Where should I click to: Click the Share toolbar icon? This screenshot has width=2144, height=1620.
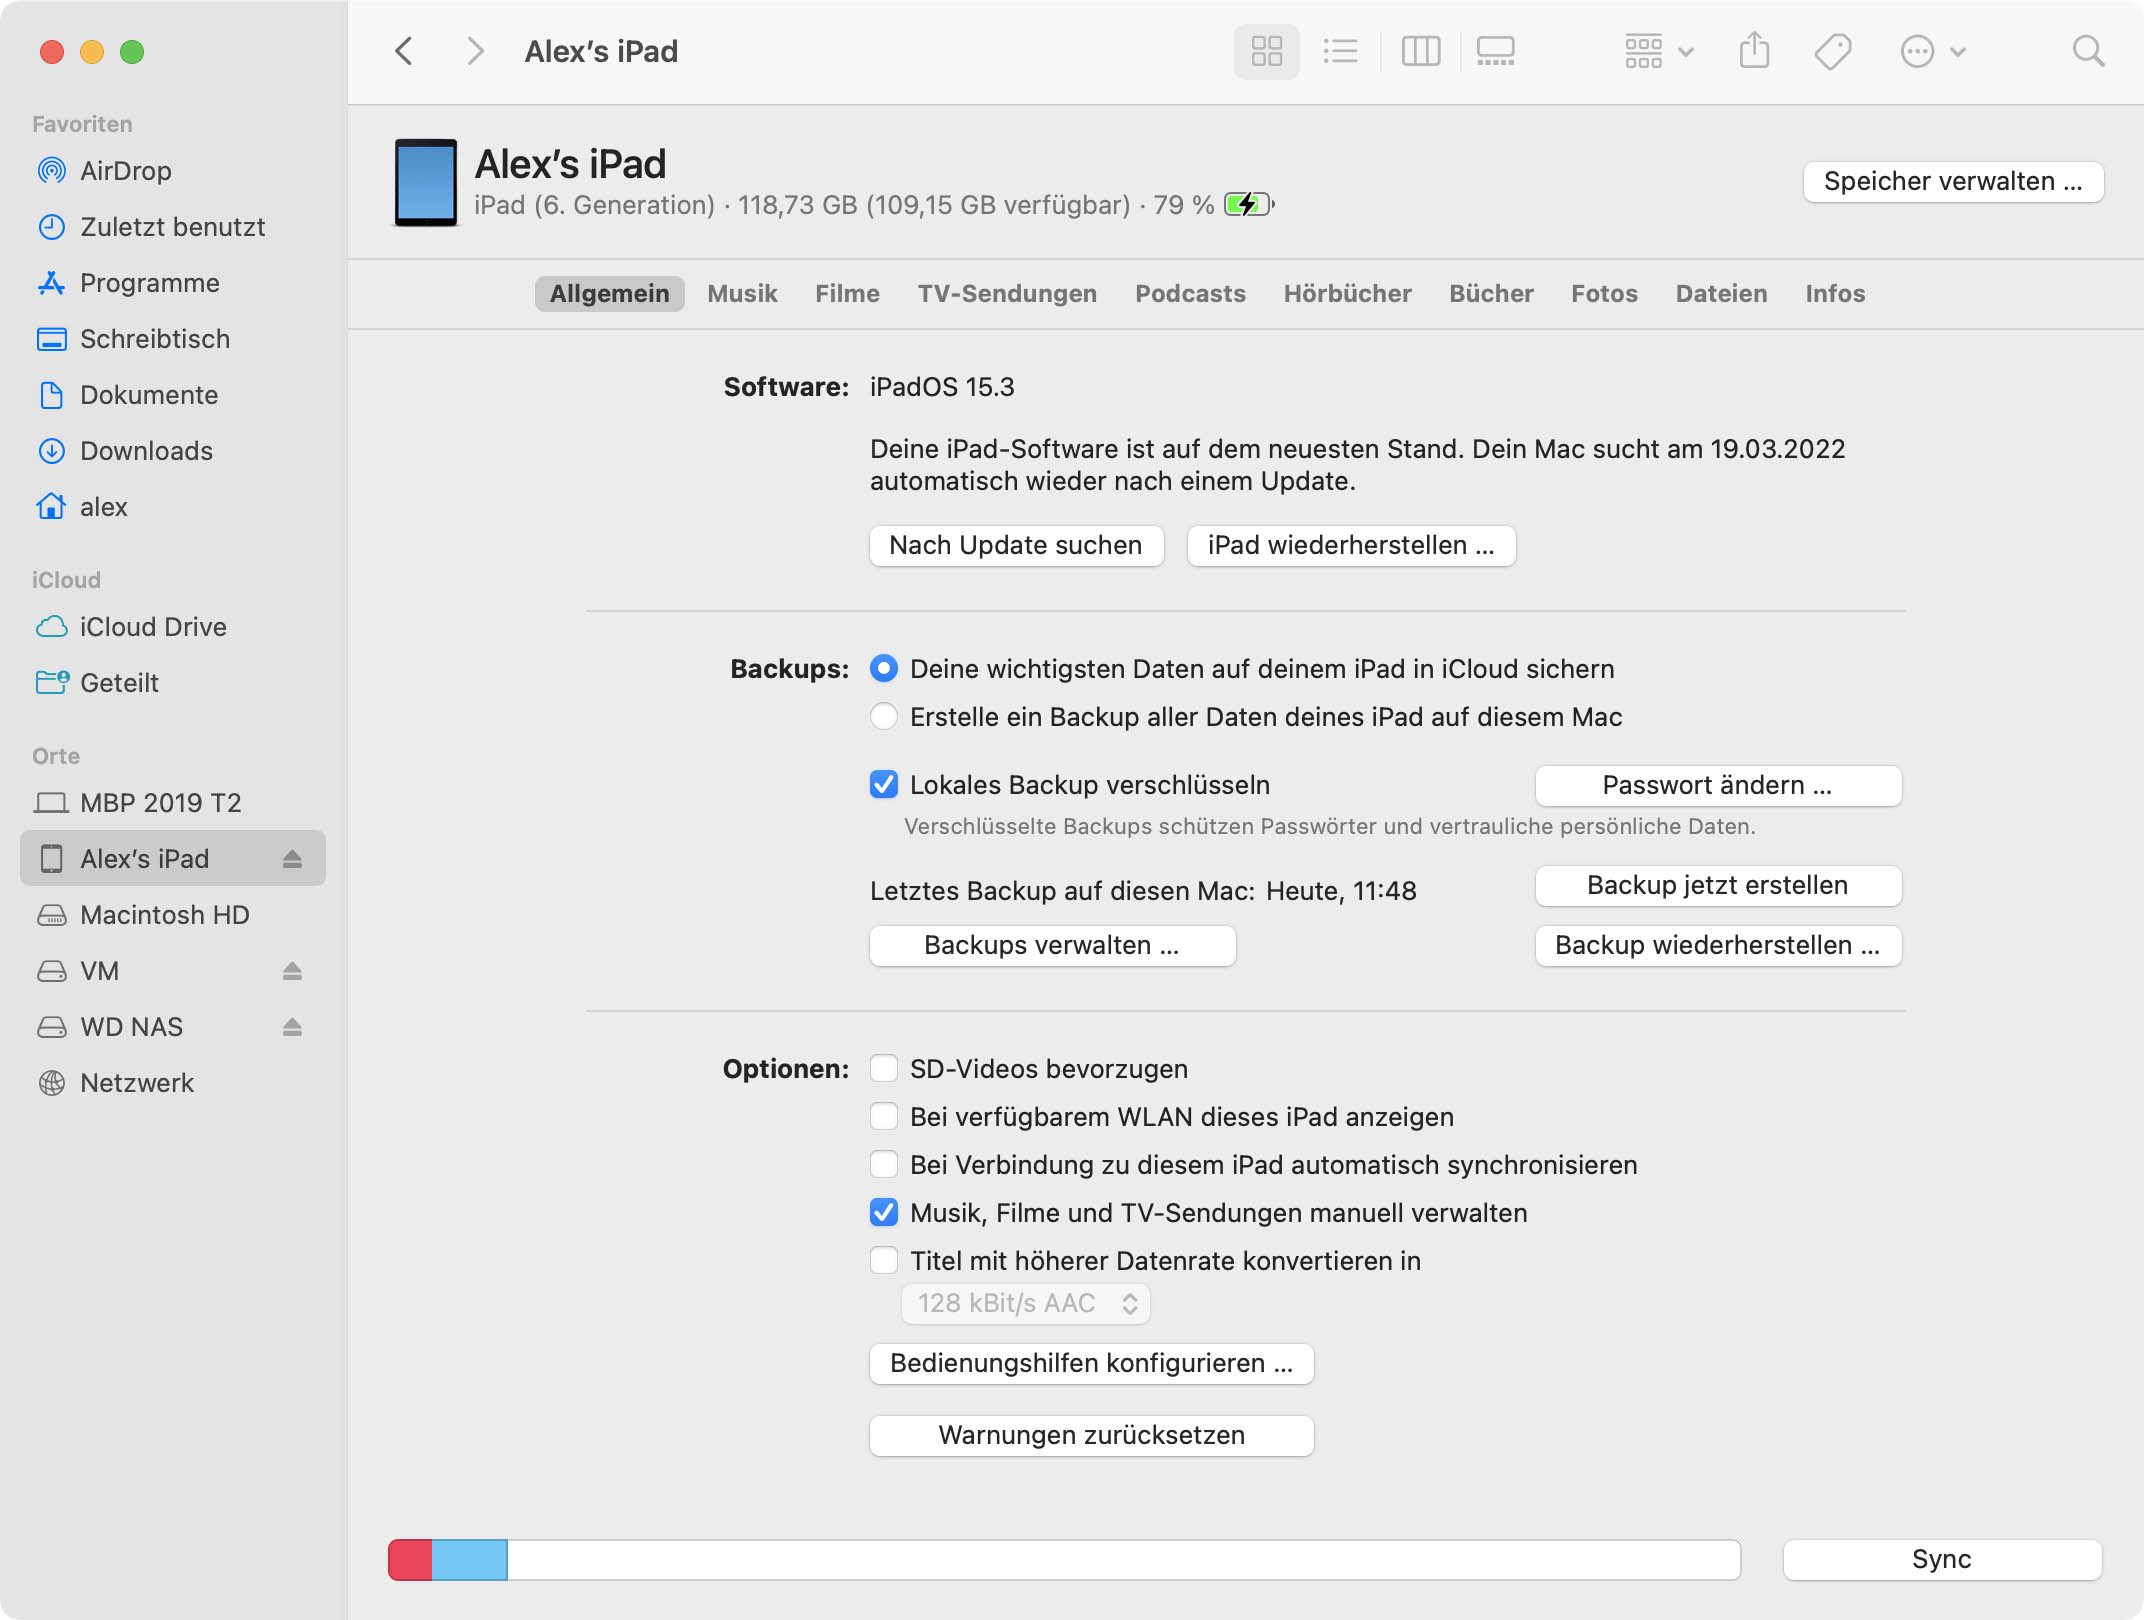tap(1754, 51)
